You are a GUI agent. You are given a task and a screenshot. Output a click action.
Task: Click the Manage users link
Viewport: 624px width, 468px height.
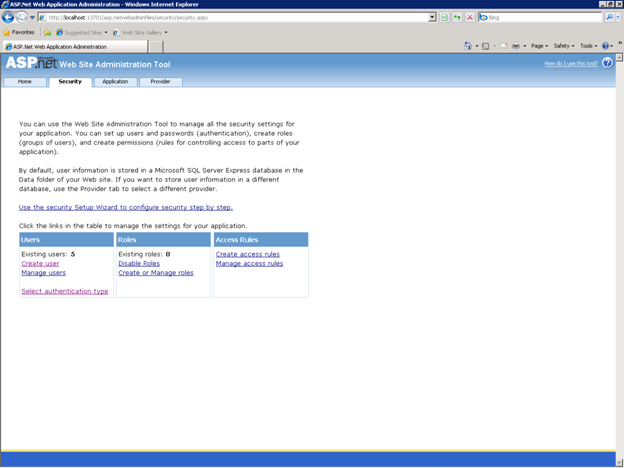[44, 273]
